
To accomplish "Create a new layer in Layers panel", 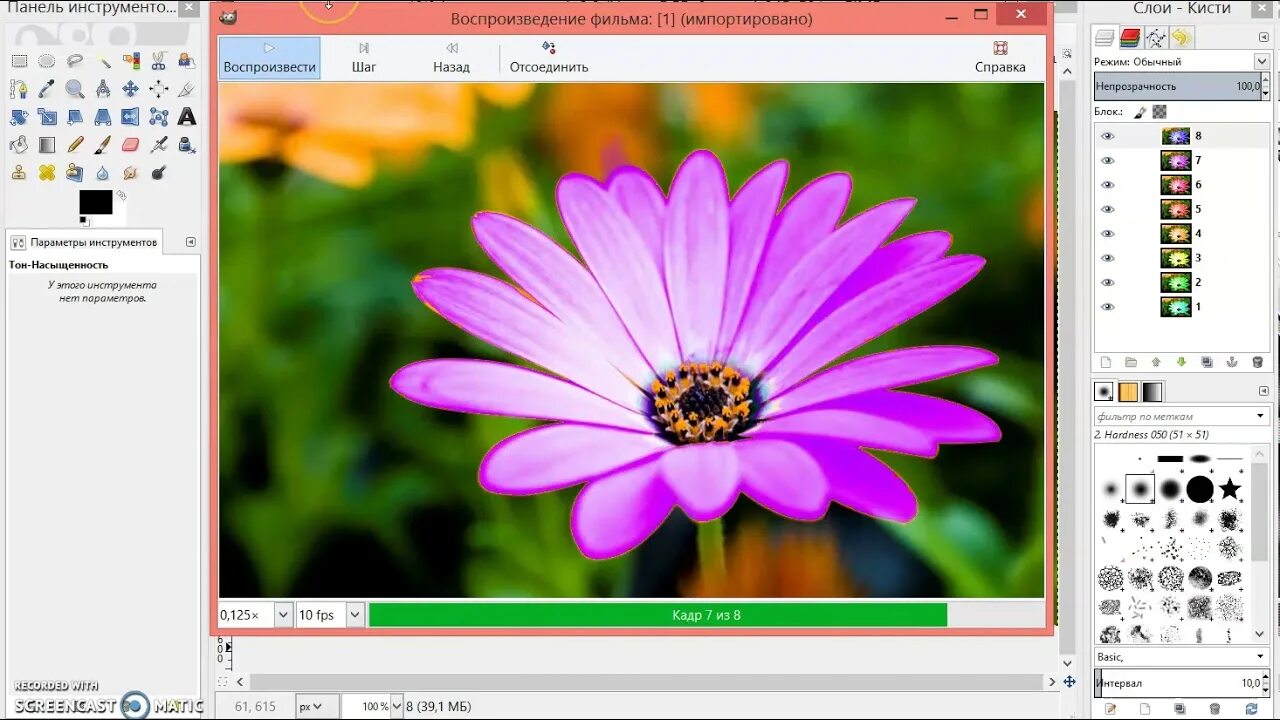I will 1106,362.
